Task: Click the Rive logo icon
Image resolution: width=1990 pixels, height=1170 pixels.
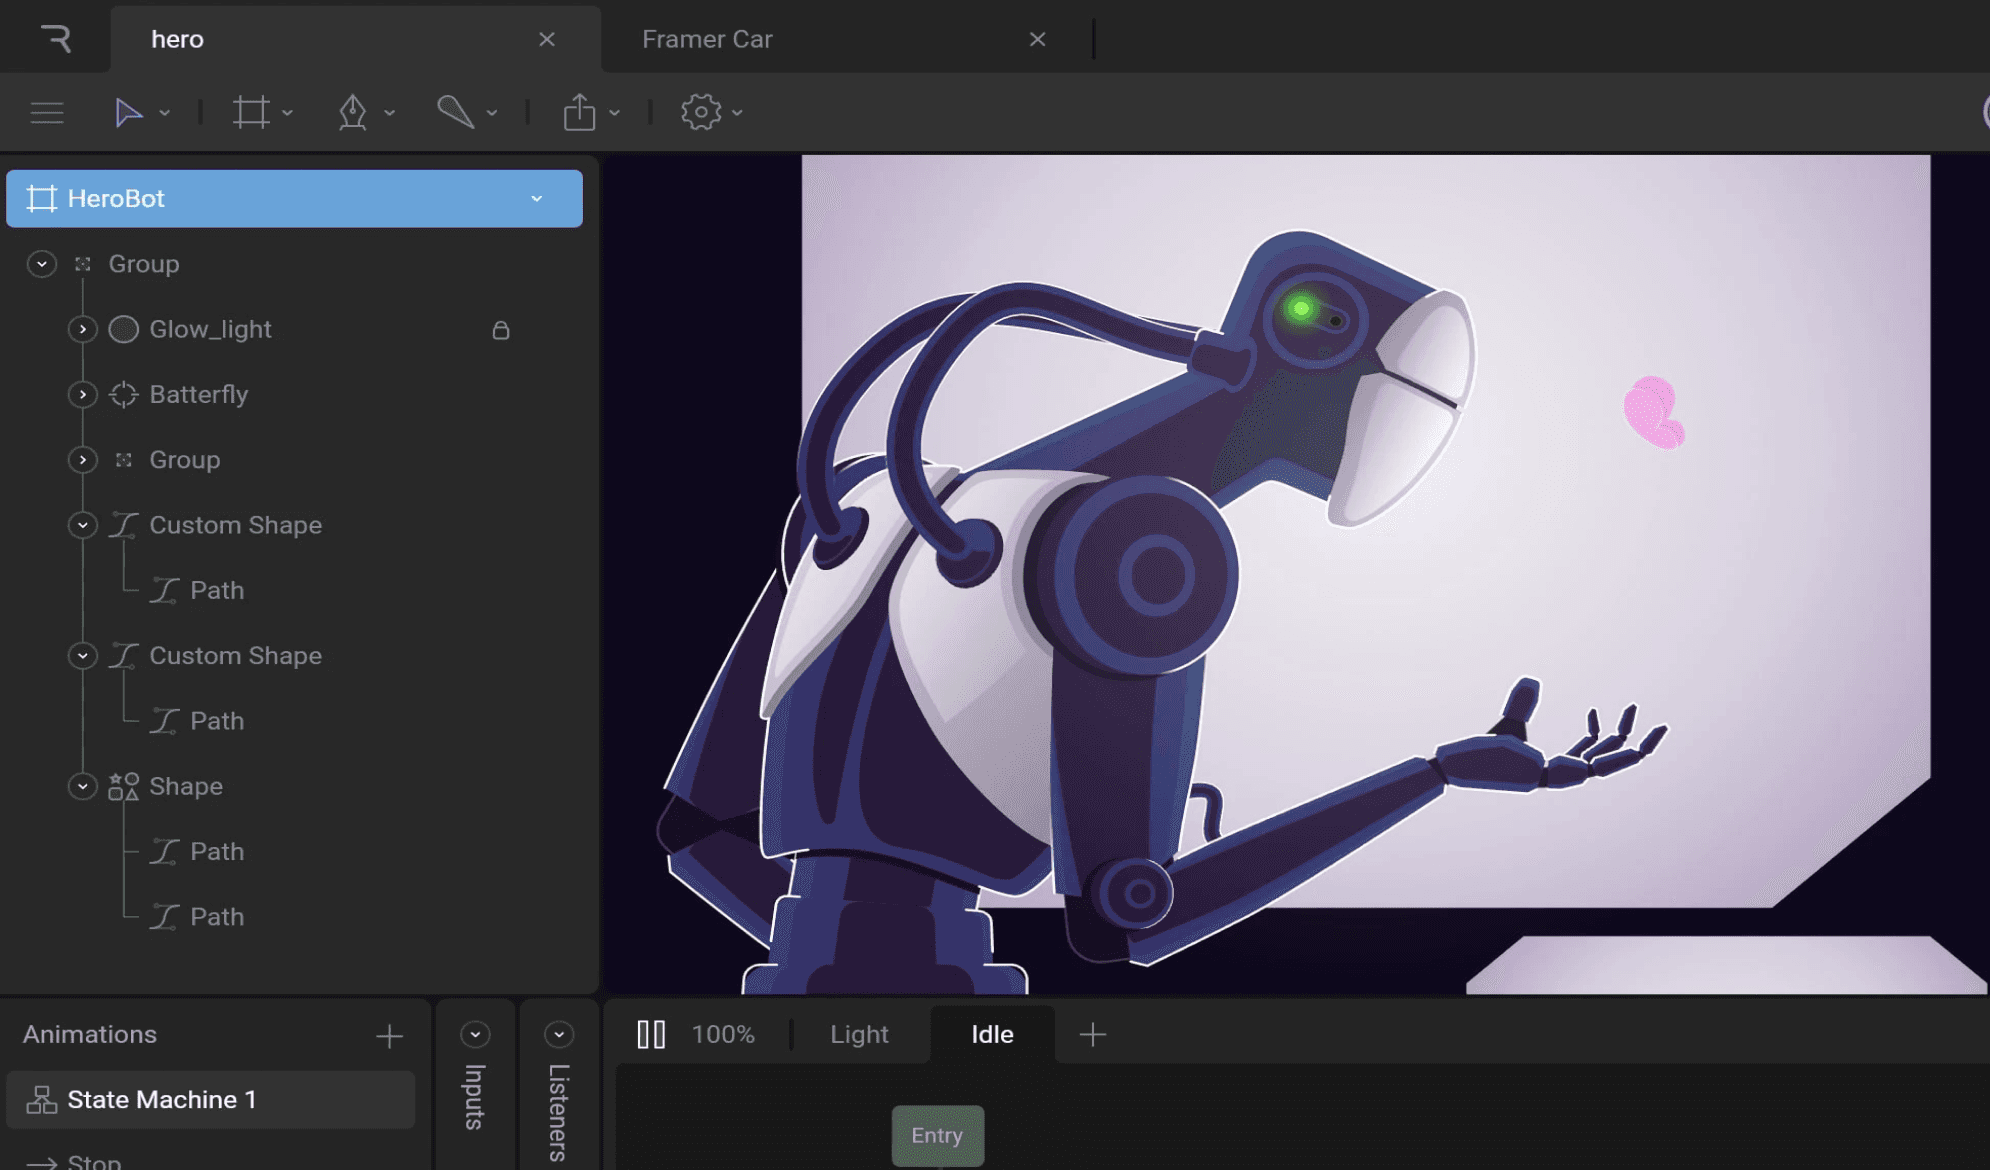Action: (x=56, y=38)
